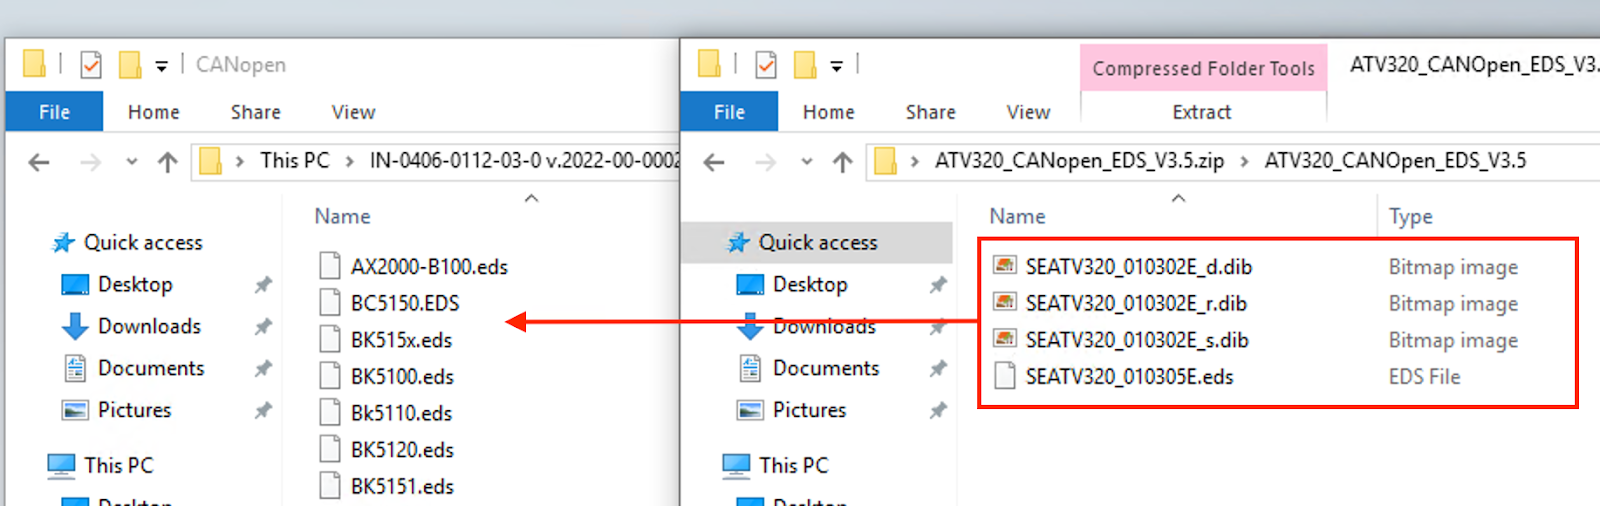Expand recent locations dropdown in ATV320 window
Viewport: 1600px width, 506px height.
[807, 162]
